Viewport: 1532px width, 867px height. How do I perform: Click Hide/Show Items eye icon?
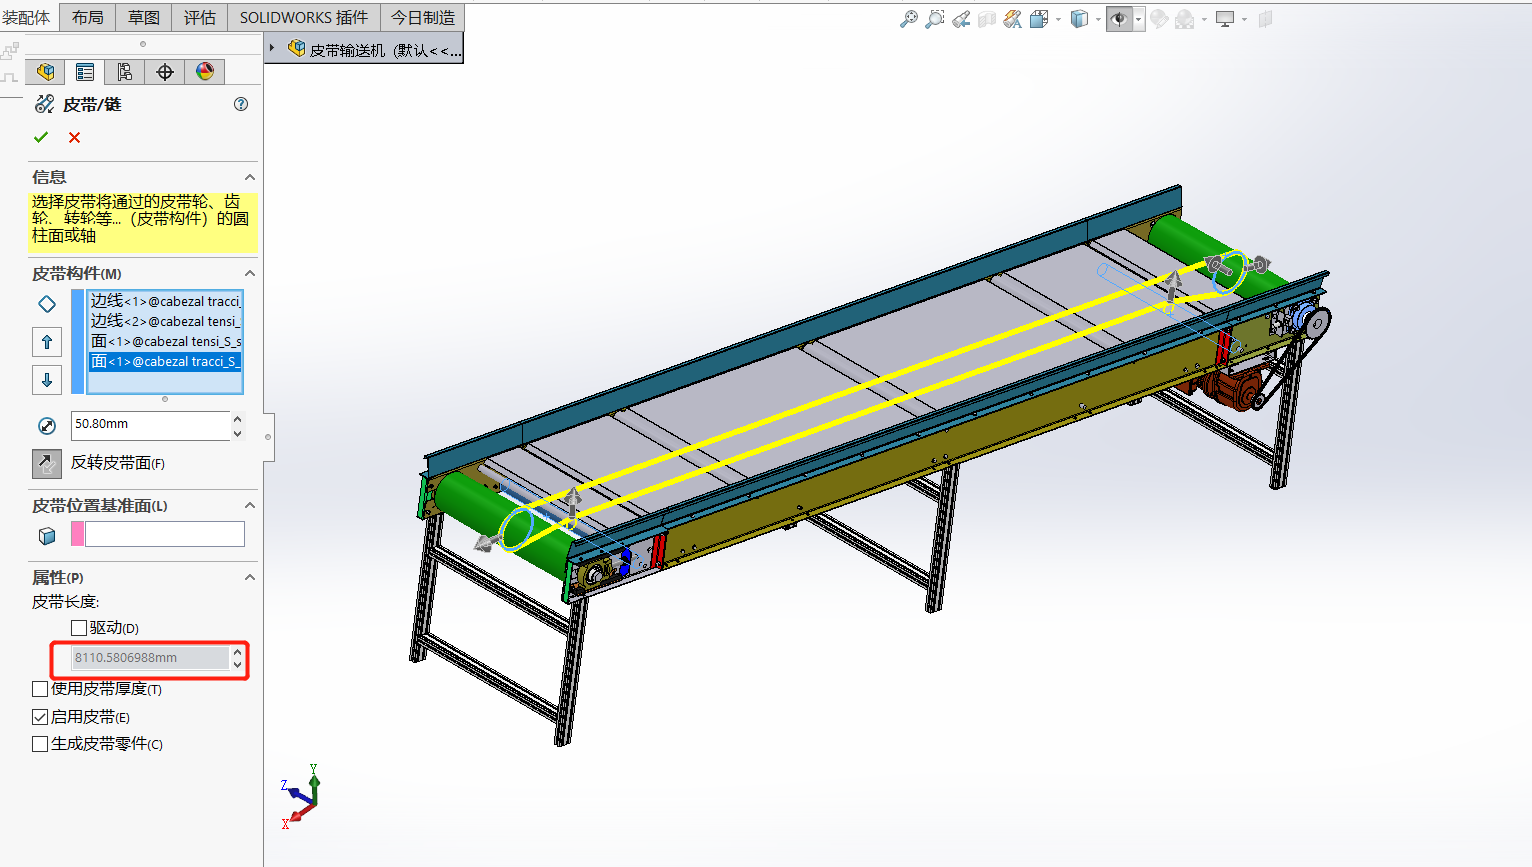[1119, 19]
